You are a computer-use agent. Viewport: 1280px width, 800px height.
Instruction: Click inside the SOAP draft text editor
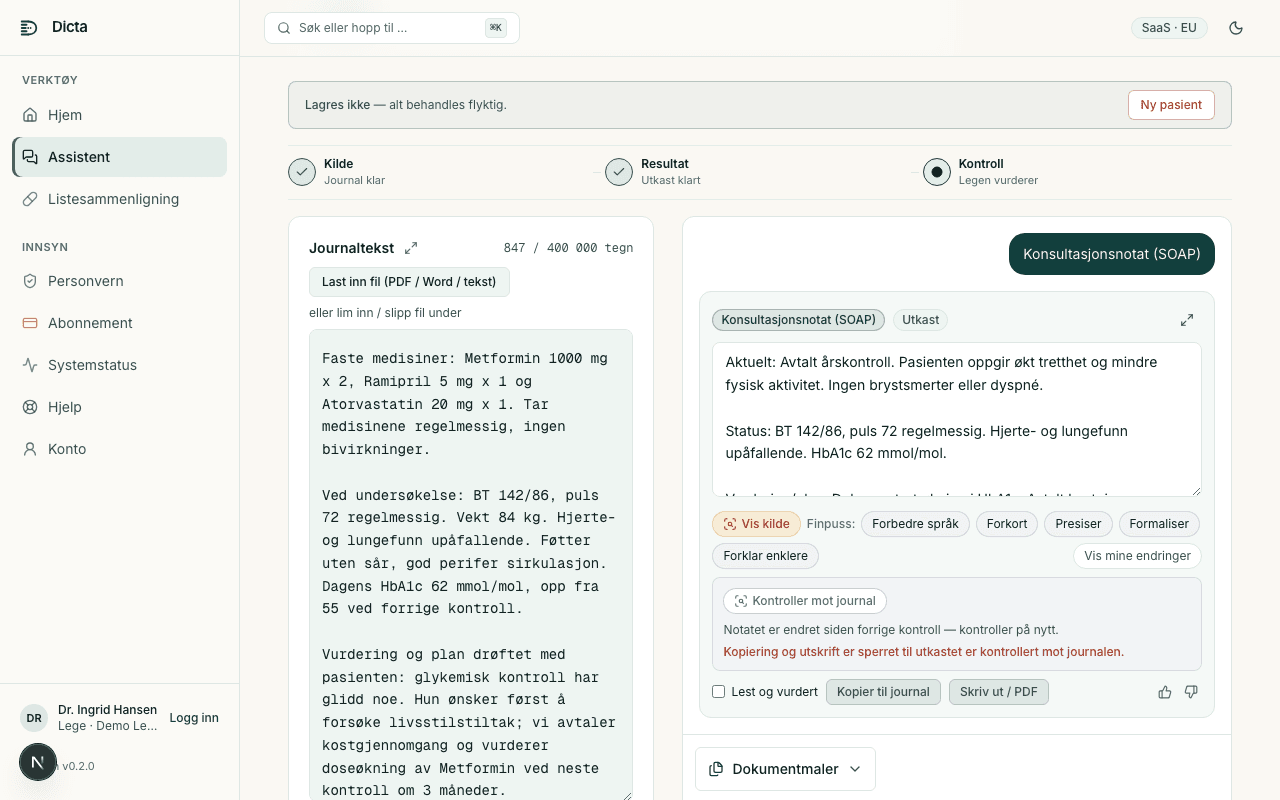click(957, 419)
